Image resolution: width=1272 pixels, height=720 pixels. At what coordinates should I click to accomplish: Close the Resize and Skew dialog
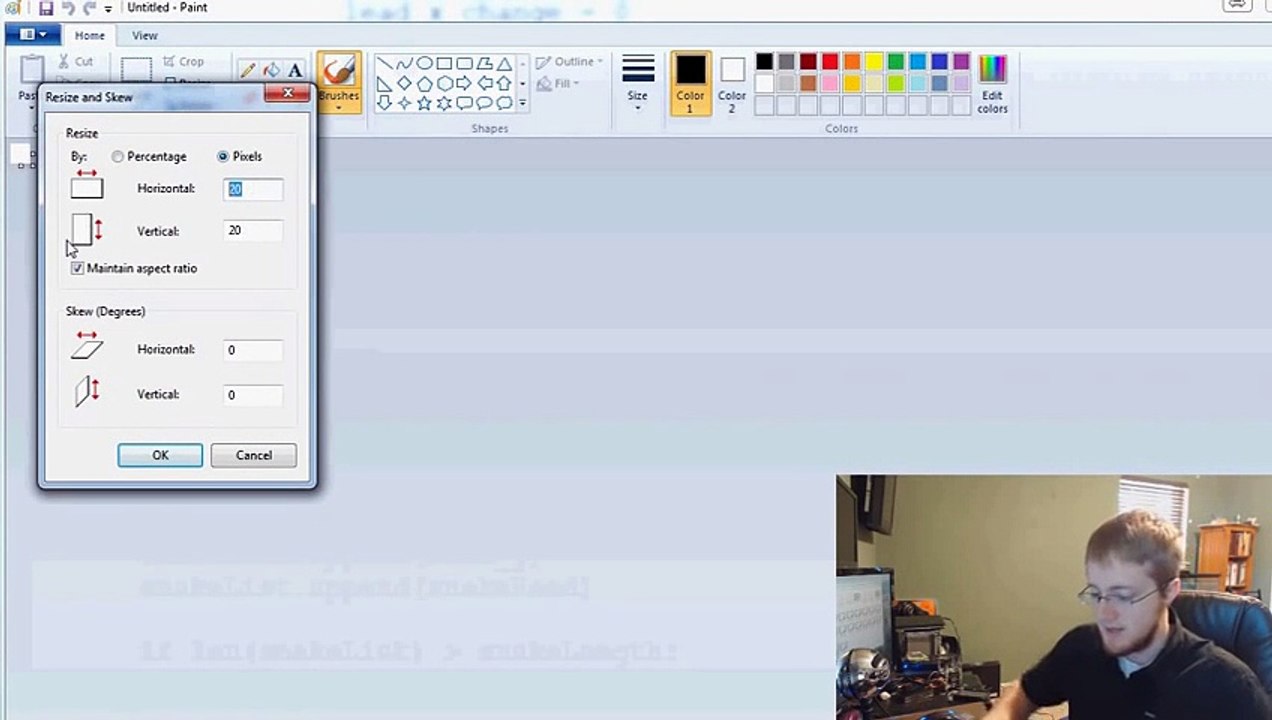point(287,94)
